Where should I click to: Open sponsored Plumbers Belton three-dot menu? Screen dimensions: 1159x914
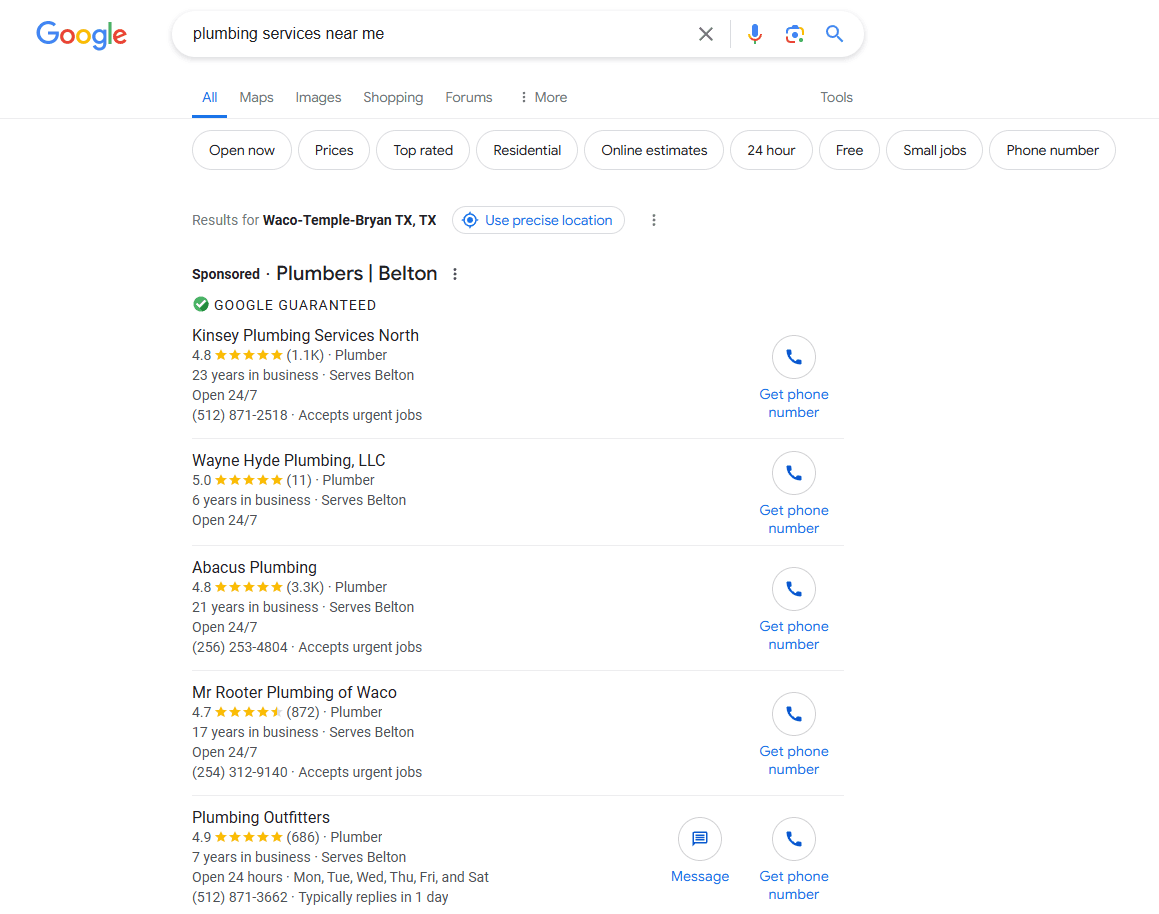click(455, 274)
